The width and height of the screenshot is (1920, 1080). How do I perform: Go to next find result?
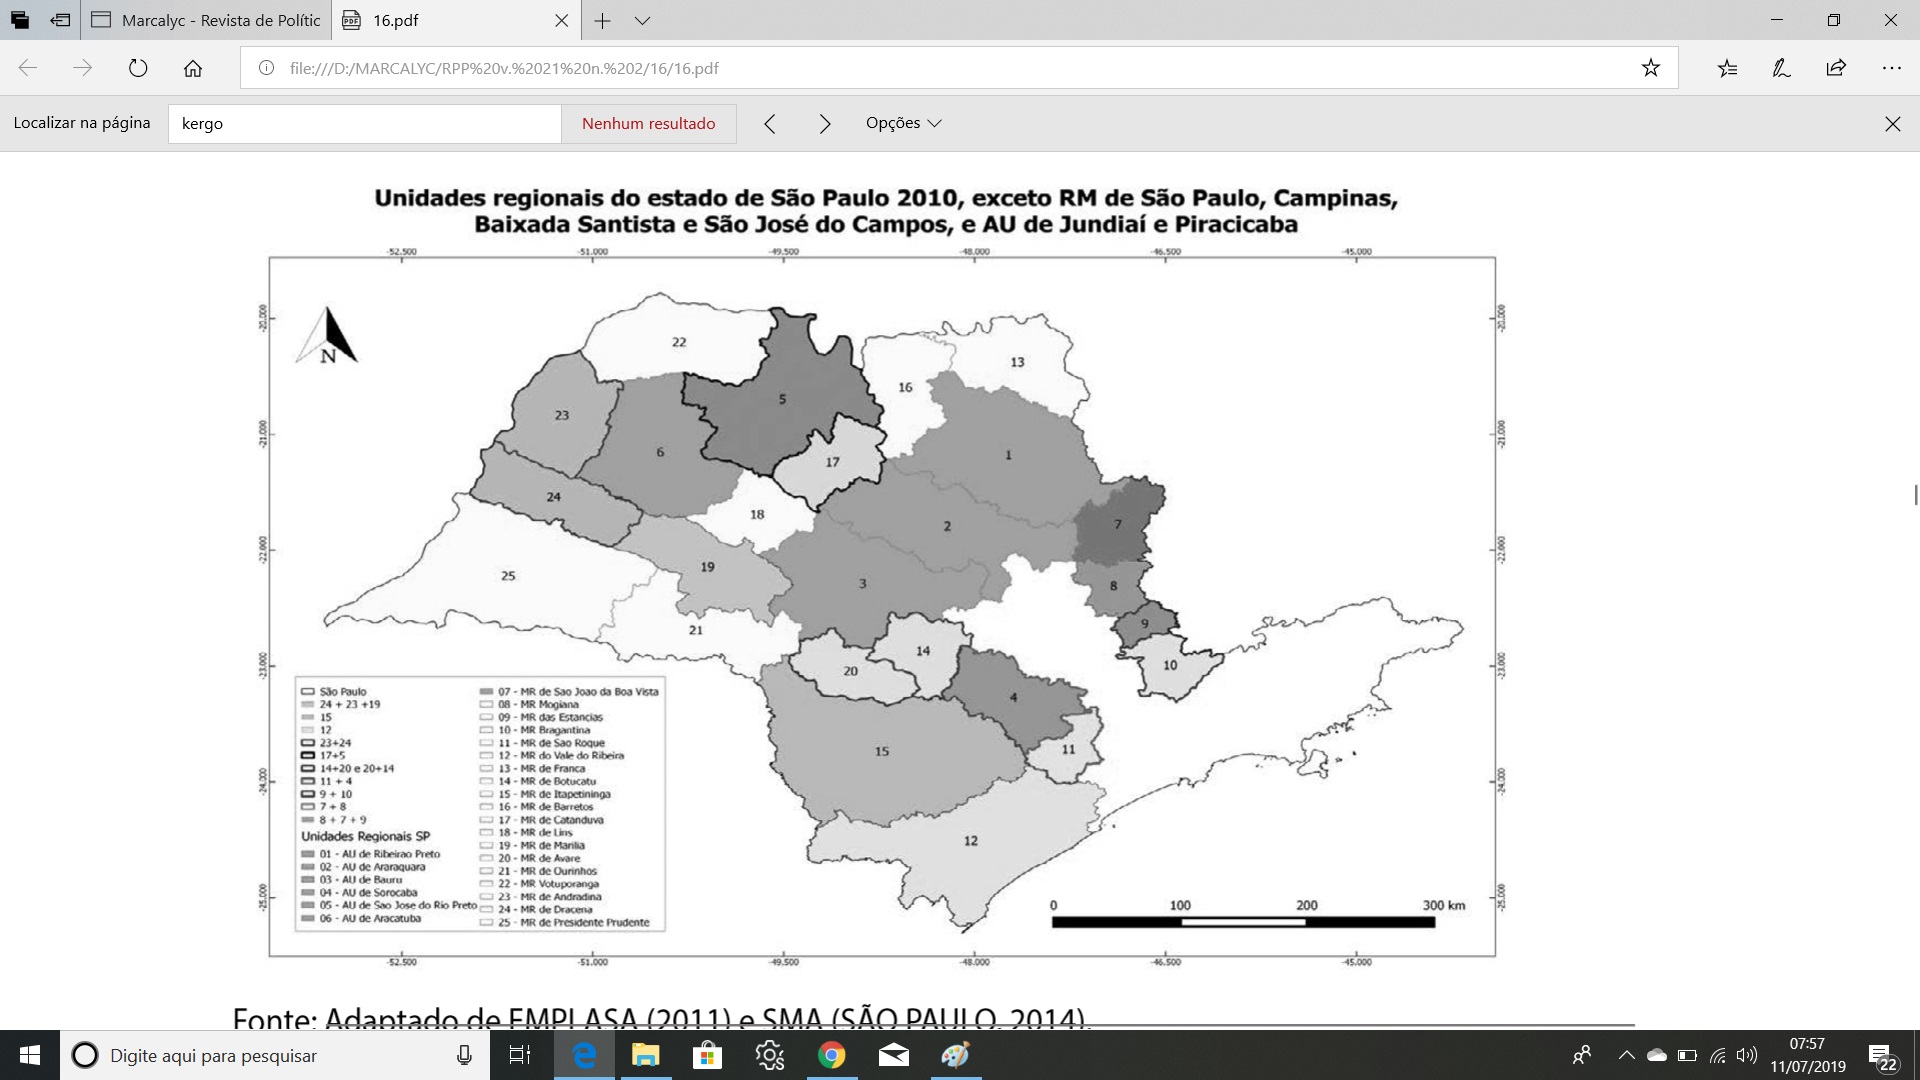tap(824, 123)
